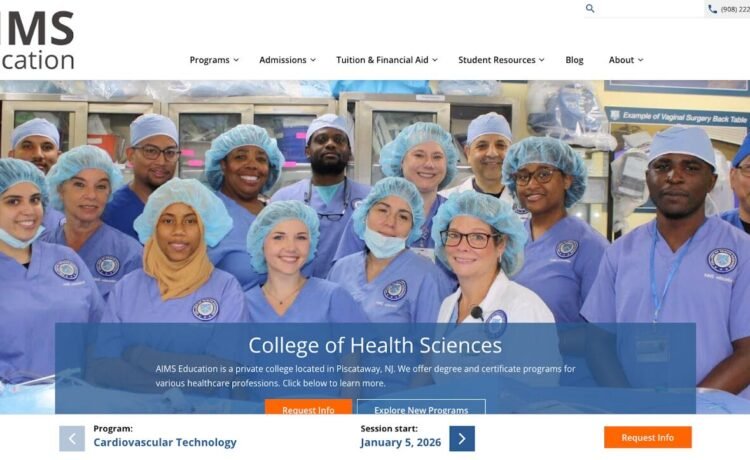Click the phone icon near number
The image size is (750, 460).
[x=712, y=9]
